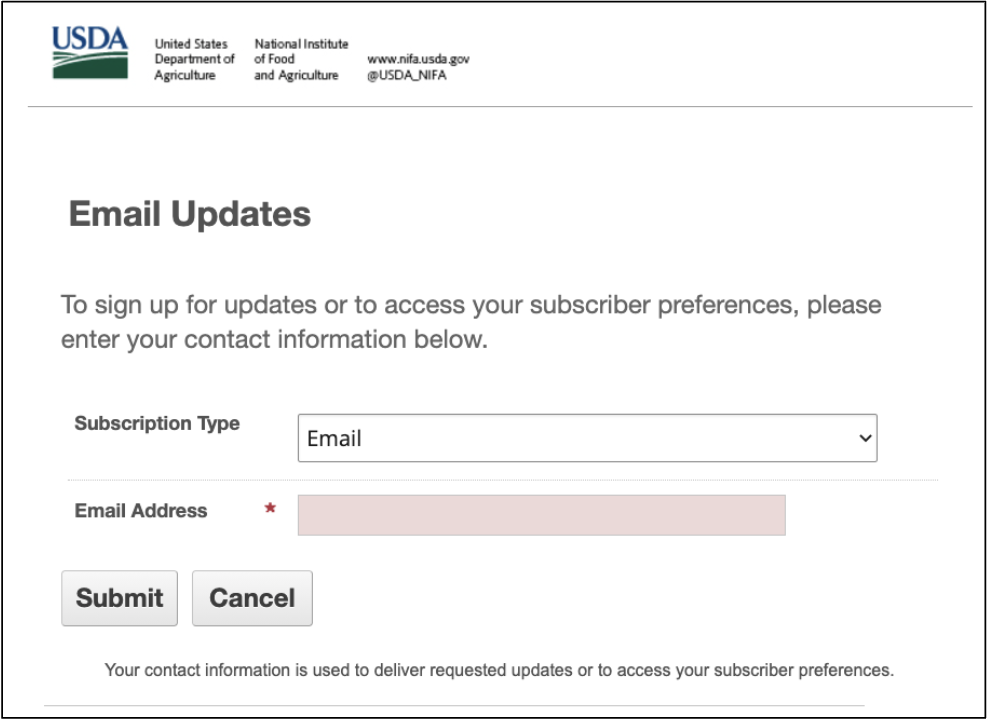Focus the Email Address input field
988x721 pixels.
point(541,515)
